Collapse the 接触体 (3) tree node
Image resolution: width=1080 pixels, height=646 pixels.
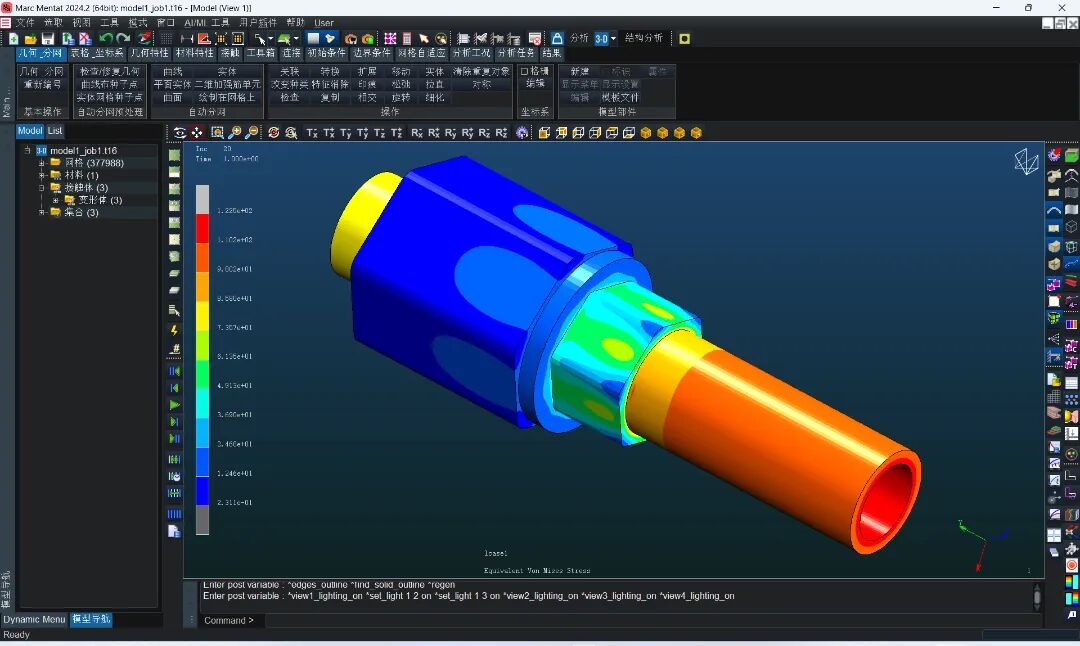pos(42,188)
